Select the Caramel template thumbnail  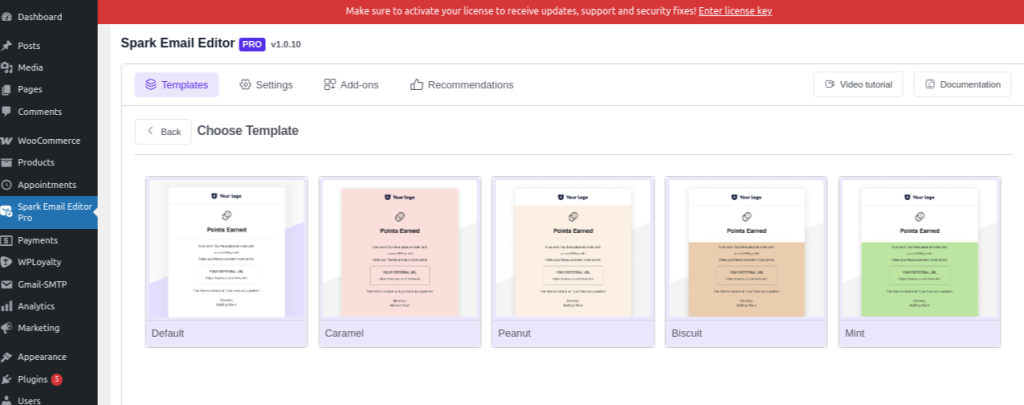(x=400, y=249)
